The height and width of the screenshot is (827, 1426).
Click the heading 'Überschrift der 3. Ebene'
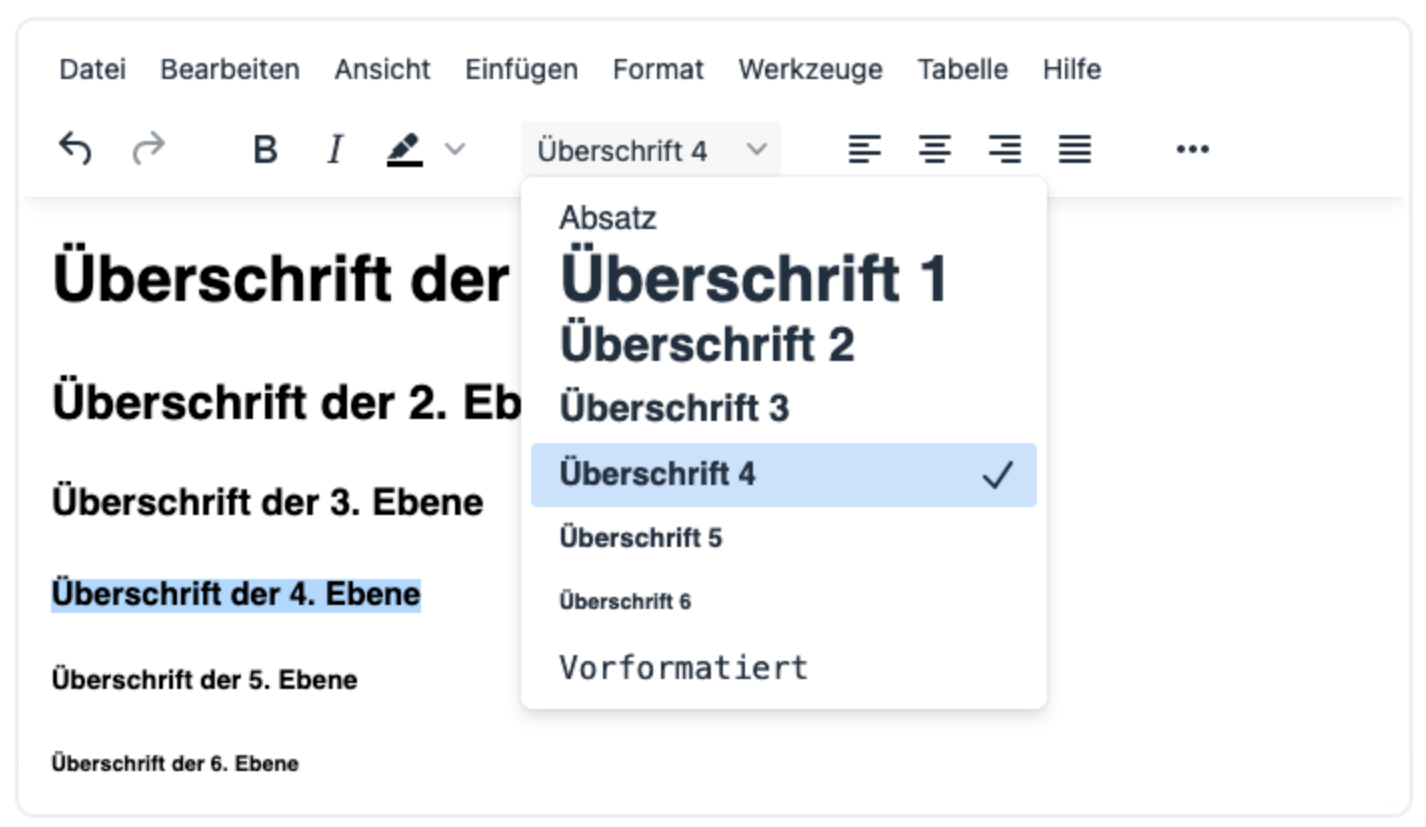click(x=267, y=502)
